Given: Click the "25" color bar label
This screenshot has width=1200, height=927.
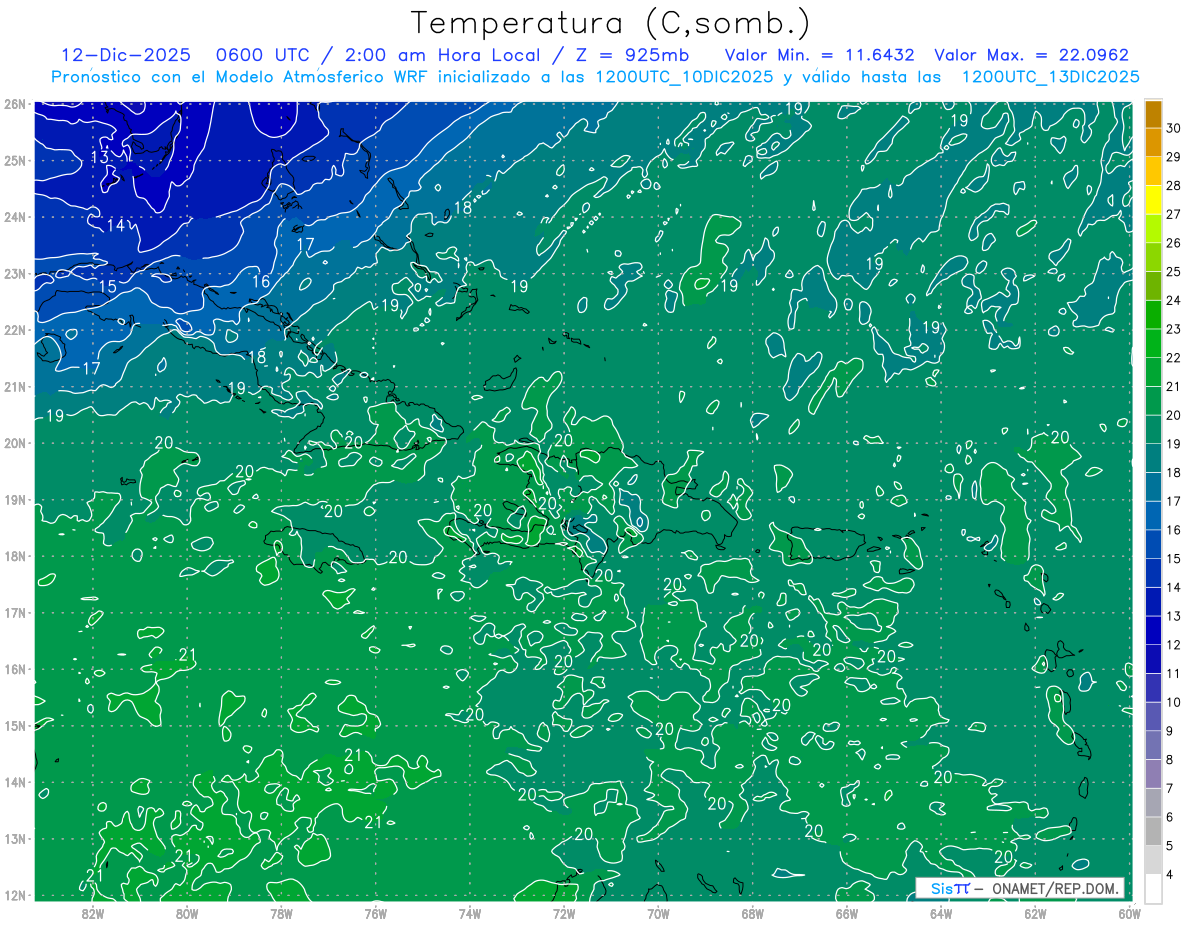Looking at the screenshot, I should 1173,272.
